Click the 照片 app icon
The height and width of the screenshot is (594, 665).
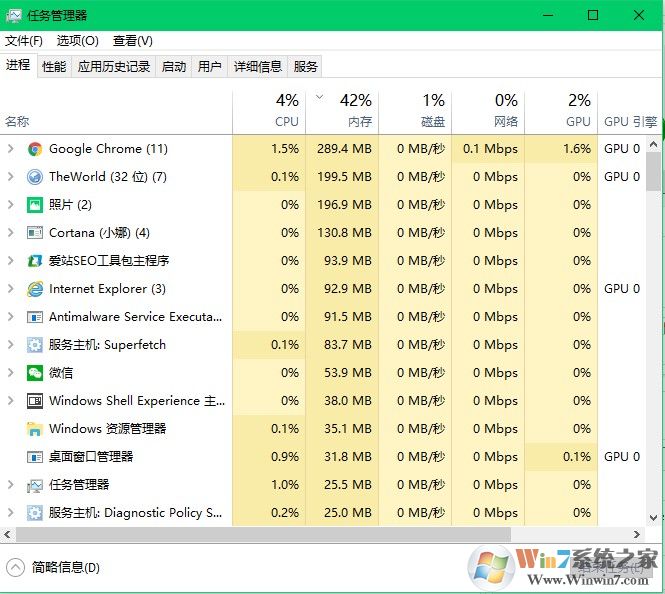35,205
